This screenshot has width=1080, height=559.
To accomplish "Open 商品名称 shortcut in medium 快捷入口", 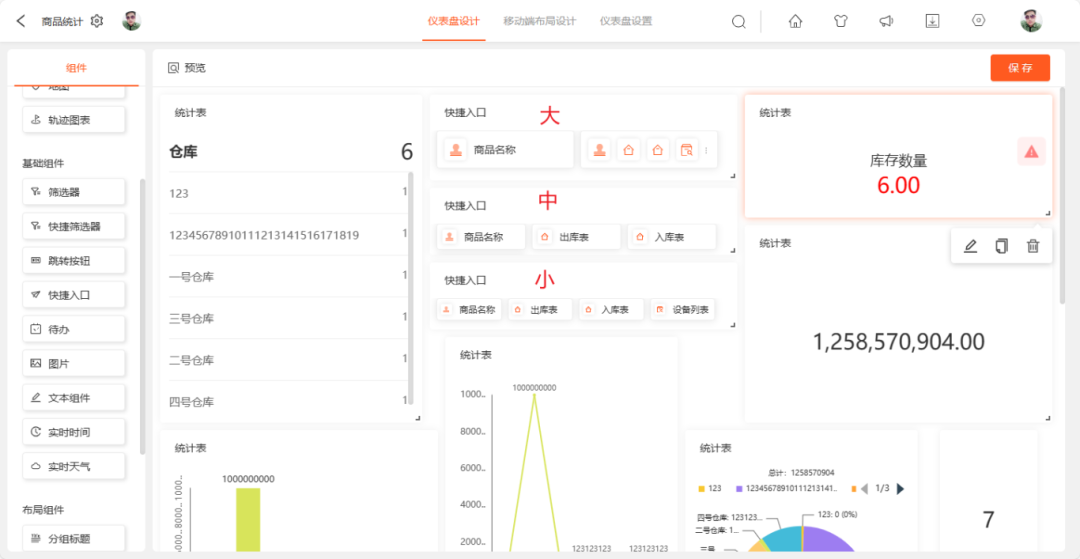I will 481,237.
